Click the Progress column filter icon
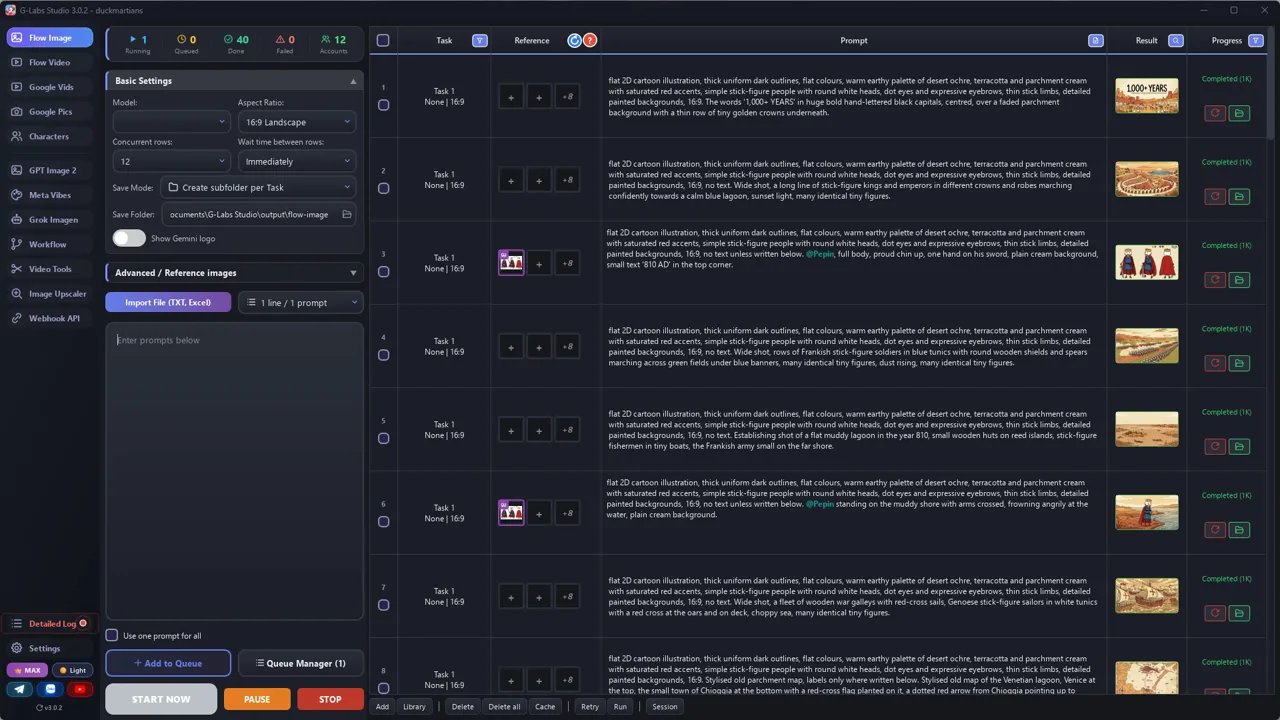 1256,41
